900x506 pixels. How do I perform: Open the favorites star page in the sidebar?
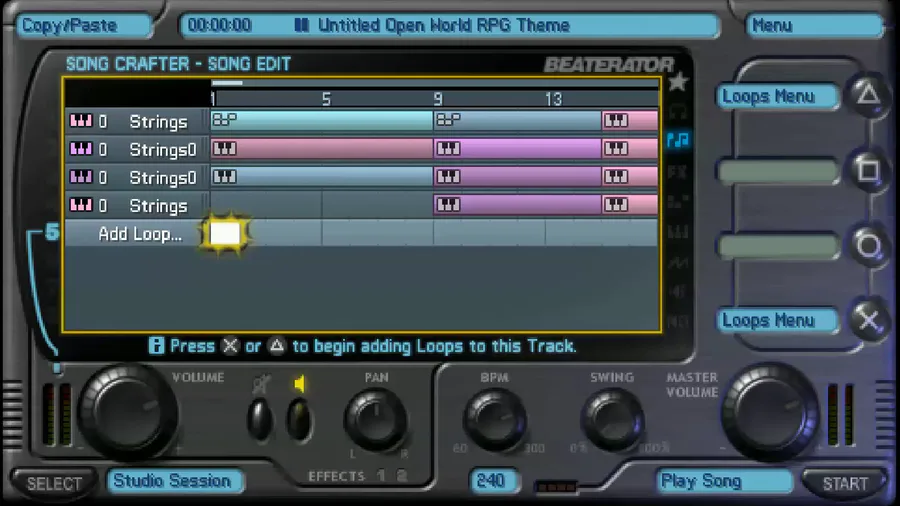[678, 83]
